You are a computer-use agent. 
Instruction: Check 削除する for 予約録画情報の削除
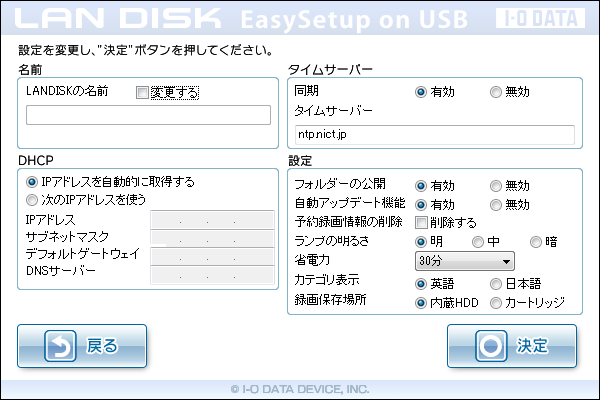[421, 223]
